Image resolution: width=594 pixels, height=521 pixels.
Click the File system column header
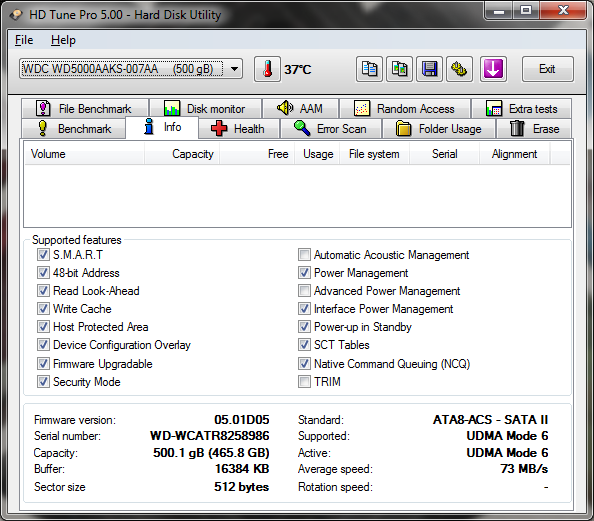(x=374, y=154)
